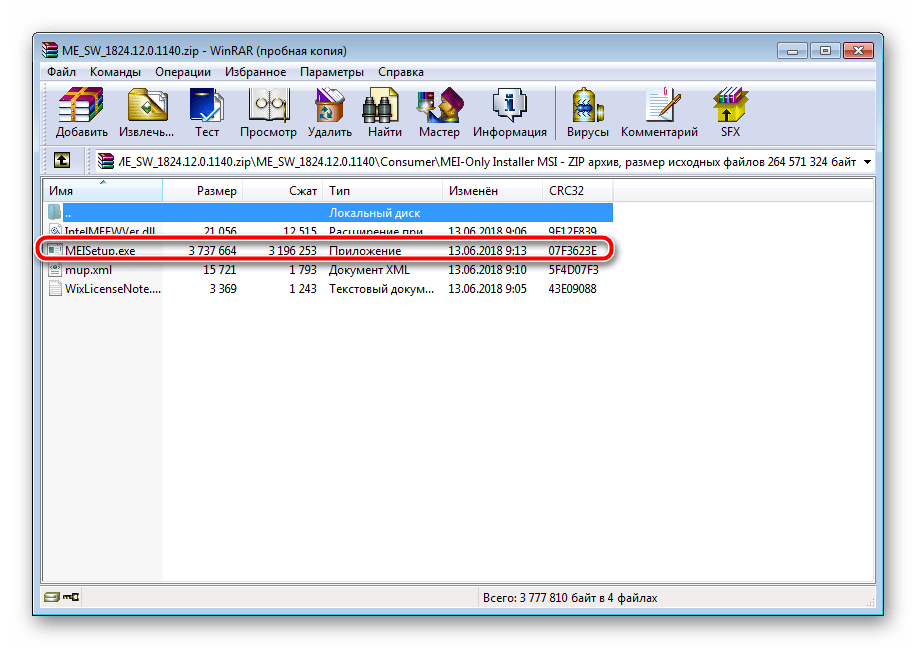The image size is (916, 648).
Task: Sort by the Изменён column header
Action: [x=474, y=191]
